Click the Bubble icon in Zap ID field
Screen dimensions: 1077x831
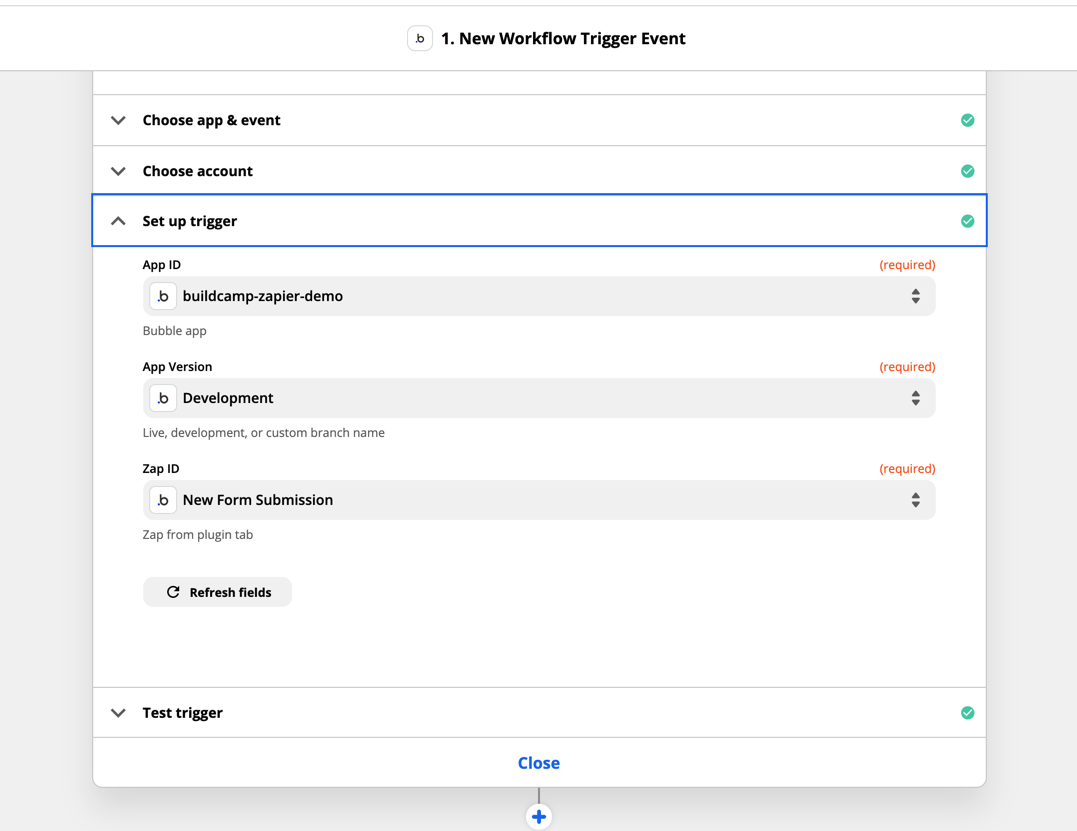(163, 500)
